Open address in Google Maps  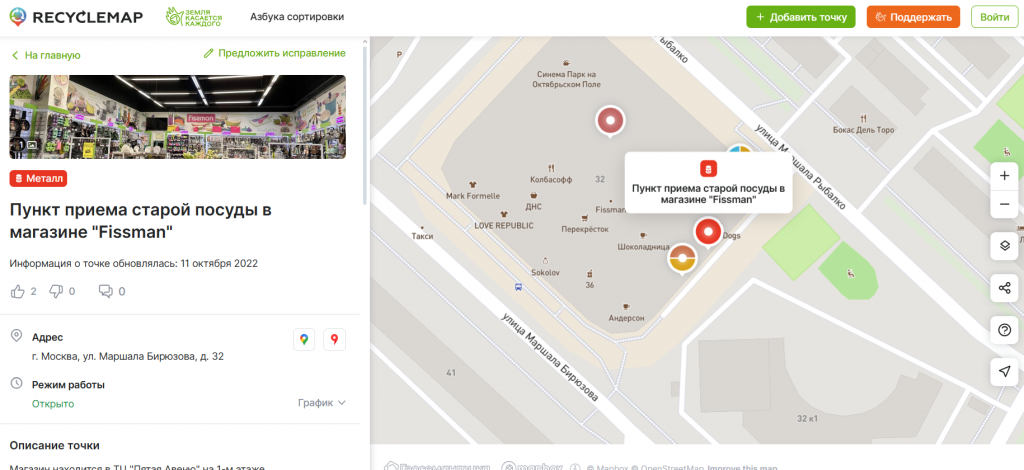tap(304, 339)
